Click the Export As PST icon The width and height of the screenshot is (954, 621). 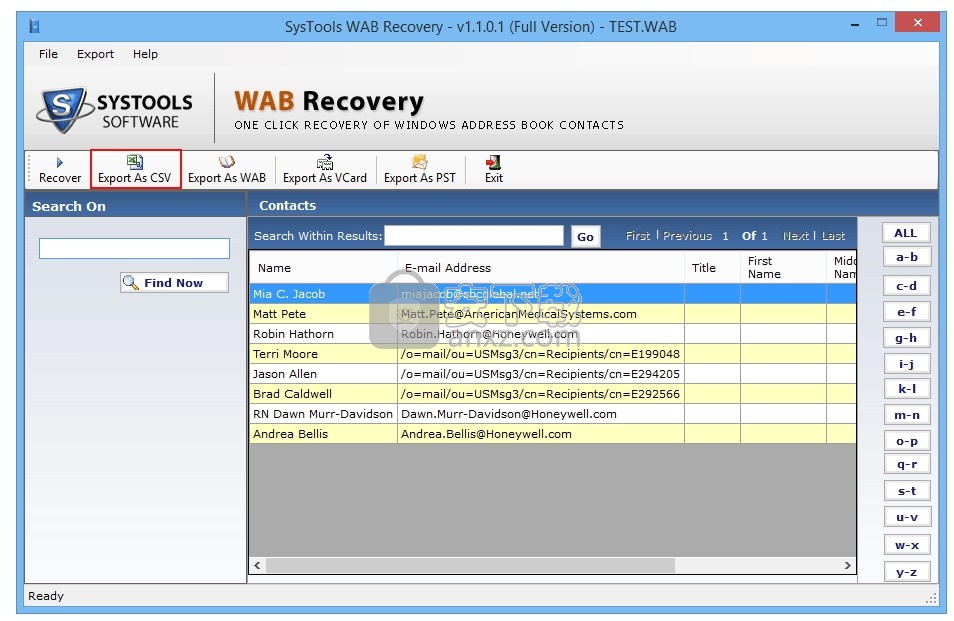(420, 161)
